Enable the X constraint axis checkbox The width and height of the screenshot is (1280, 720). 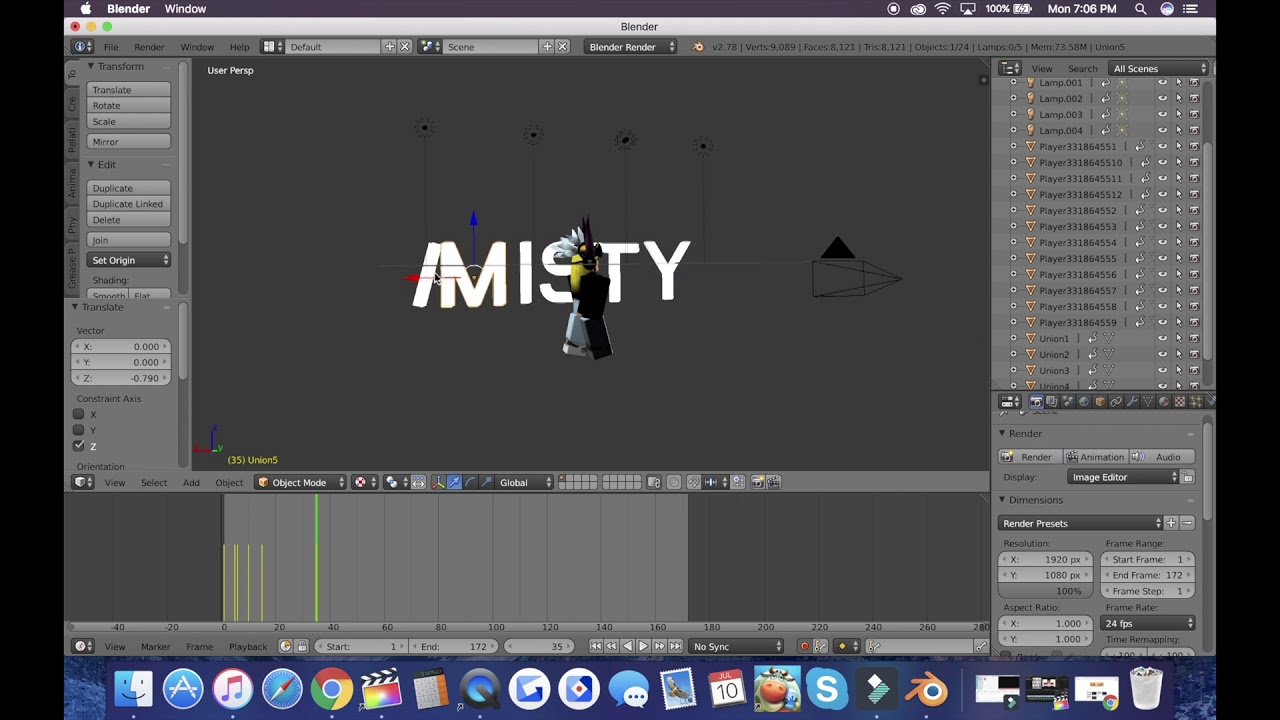[79, 414]
